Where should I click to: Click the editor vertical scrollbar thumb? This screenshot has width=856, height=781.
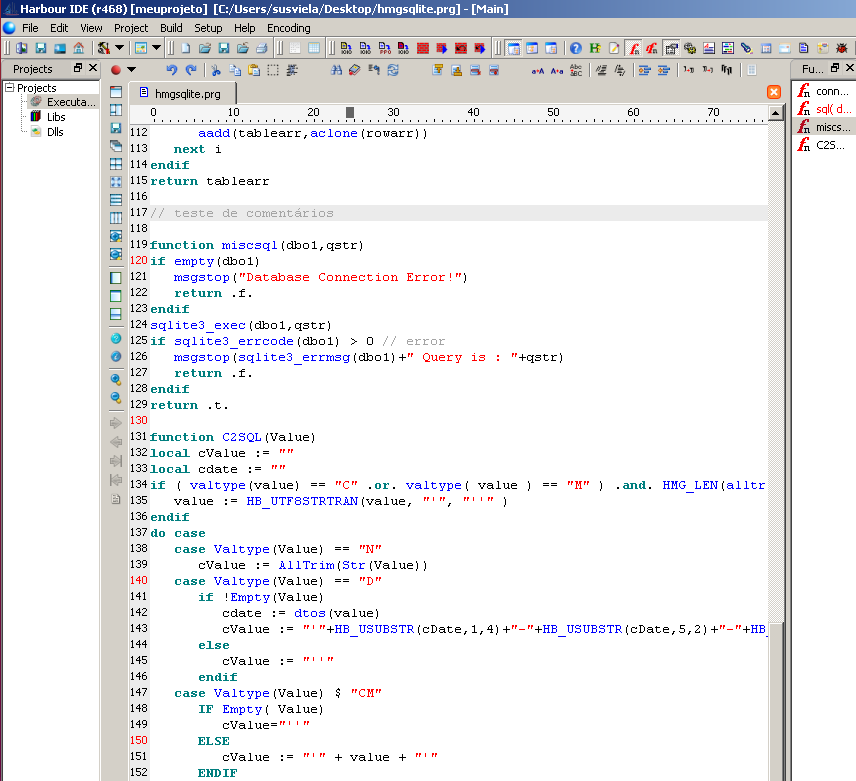click(775, 700)
